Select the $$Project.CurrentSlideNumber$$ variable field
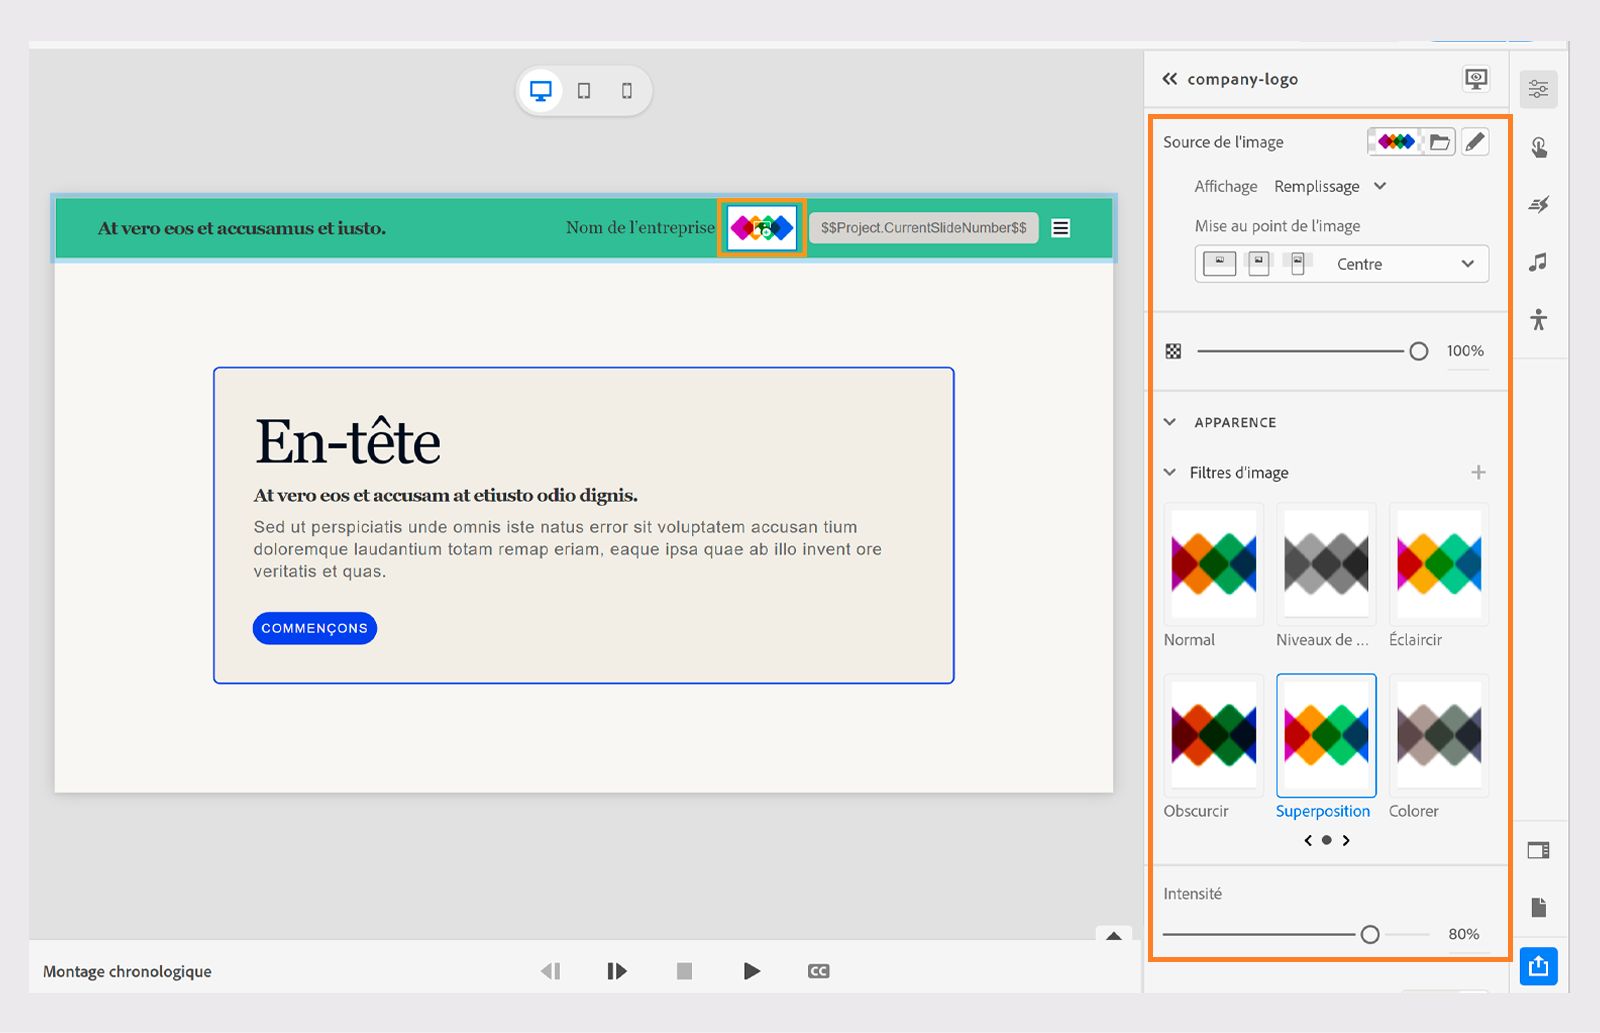 [924, 228]
